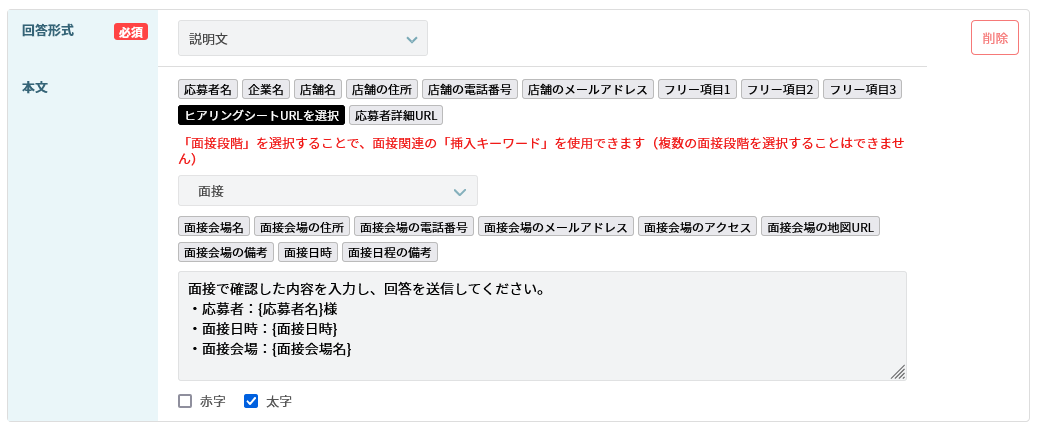Insert the フリー項目3 keyword tag
The height and width of the screenshot is (430, 1038).
point(864,89)
